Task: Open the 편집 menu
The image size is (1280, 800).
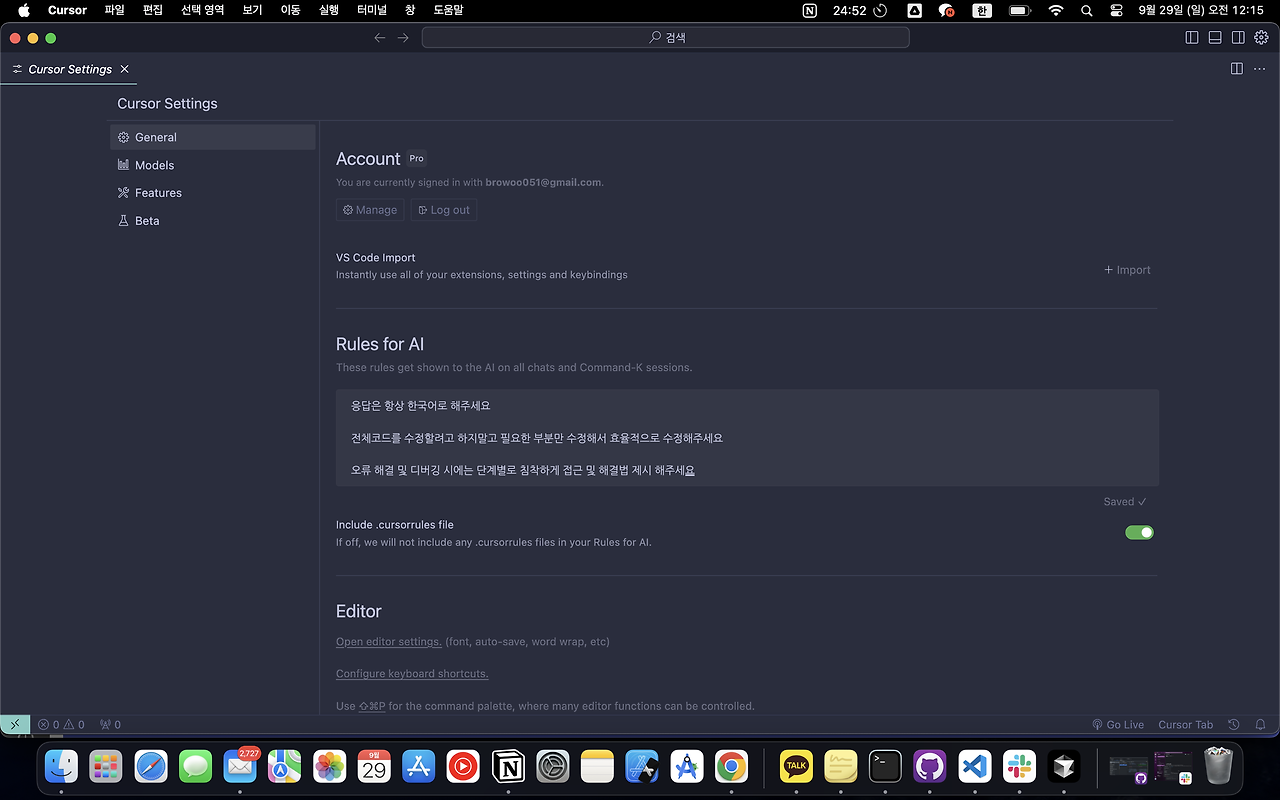Action: pos(152,10)
